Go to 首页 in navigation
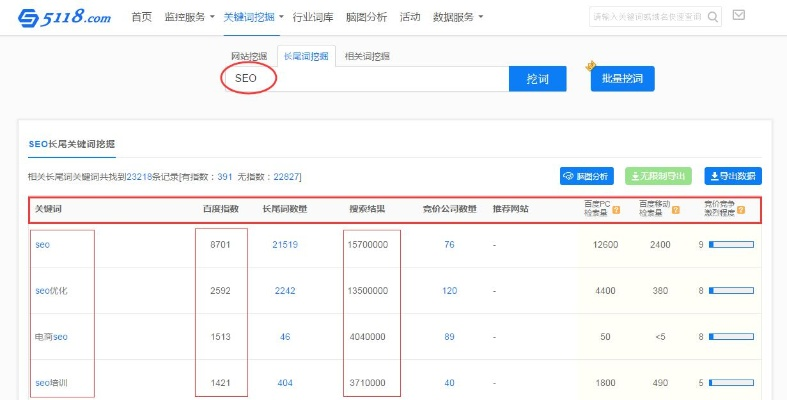The width and height of the screenshot is (787, 400). [142, 17]
